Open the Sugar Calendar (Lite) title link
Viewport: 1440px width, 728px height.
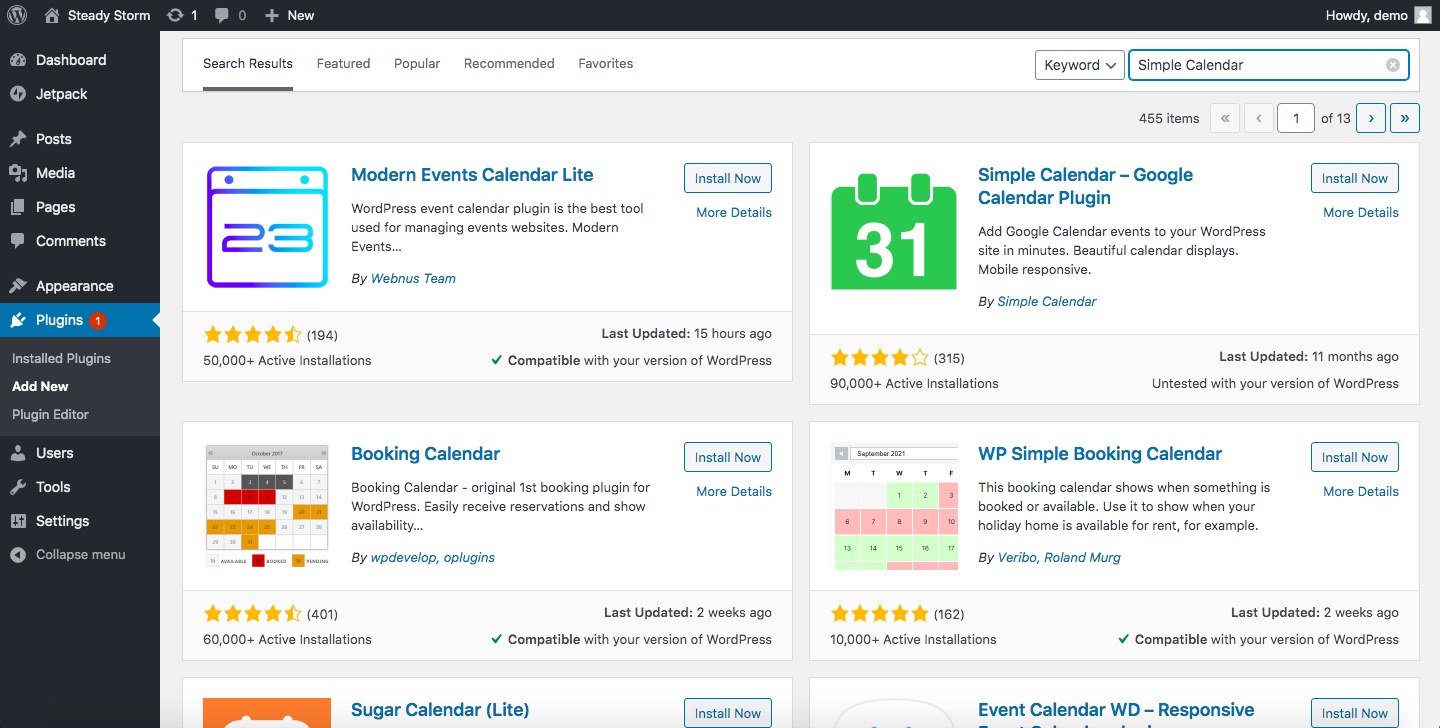point(440,711)
